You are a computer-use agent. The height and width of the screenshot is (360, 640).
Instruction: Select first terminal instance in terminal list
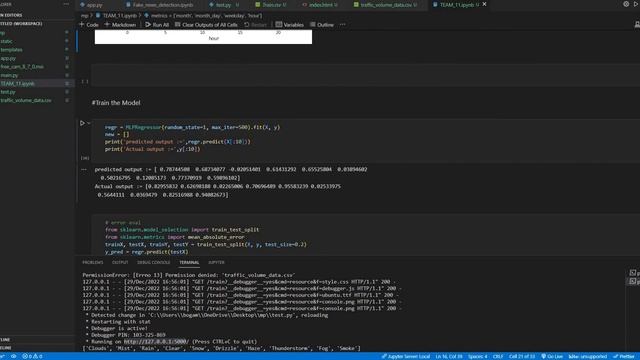633,273
